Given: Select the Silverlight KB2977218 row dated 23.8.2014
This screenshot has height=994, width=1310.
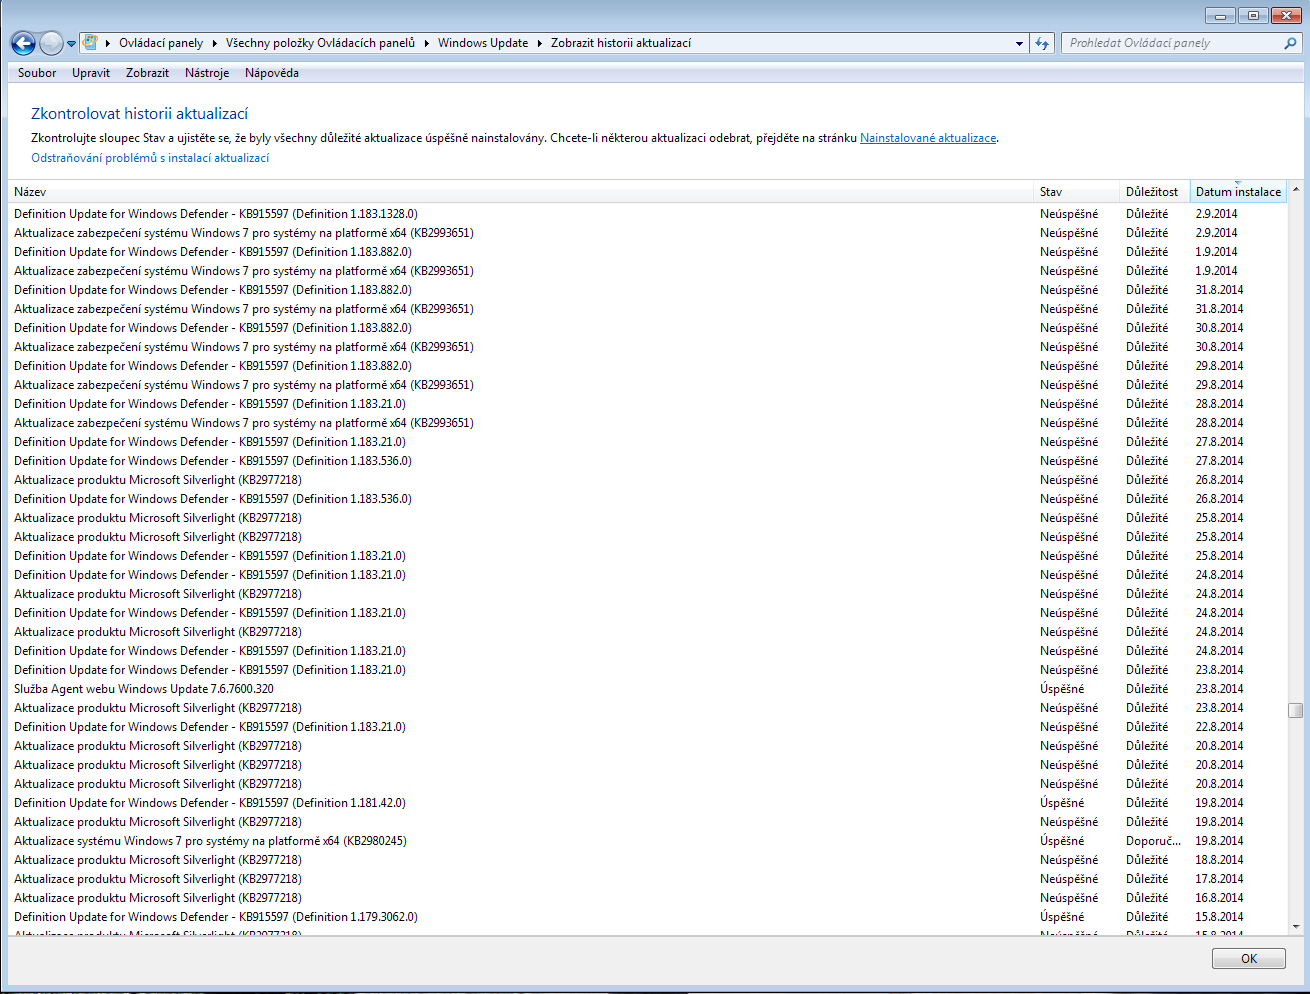Looking at the screenshot, I should pos(648,708).
